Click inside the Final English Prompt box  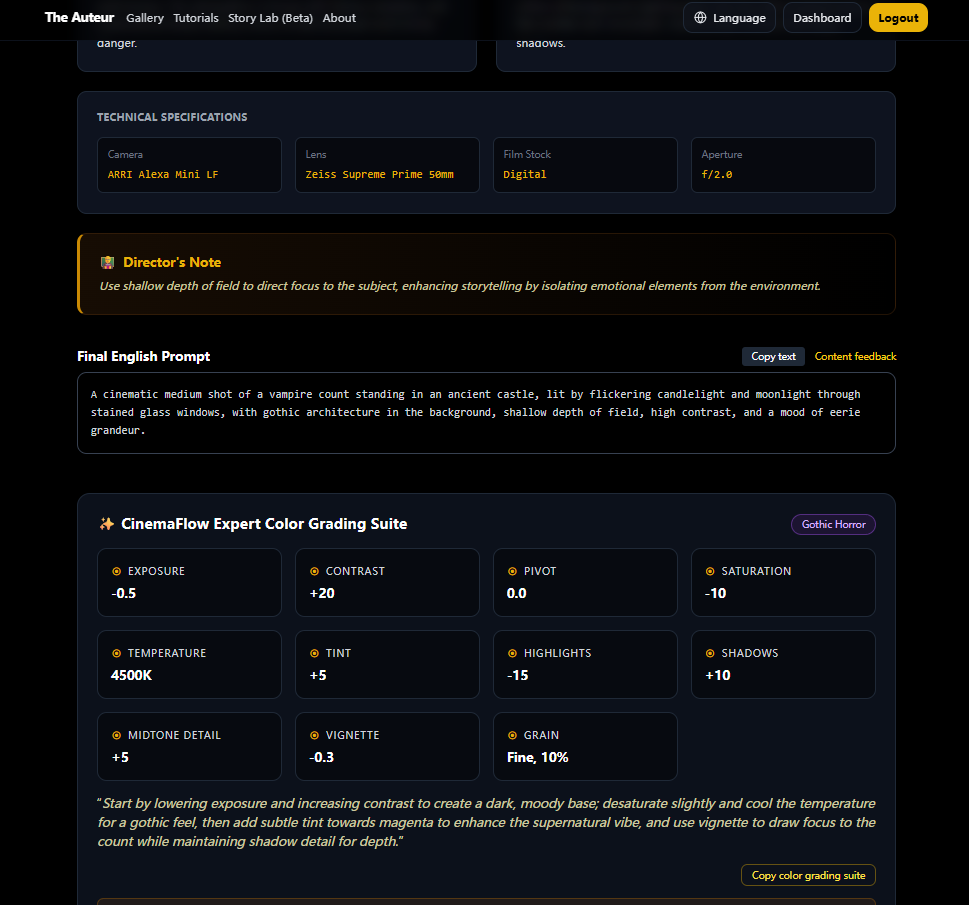click(486, 413)
